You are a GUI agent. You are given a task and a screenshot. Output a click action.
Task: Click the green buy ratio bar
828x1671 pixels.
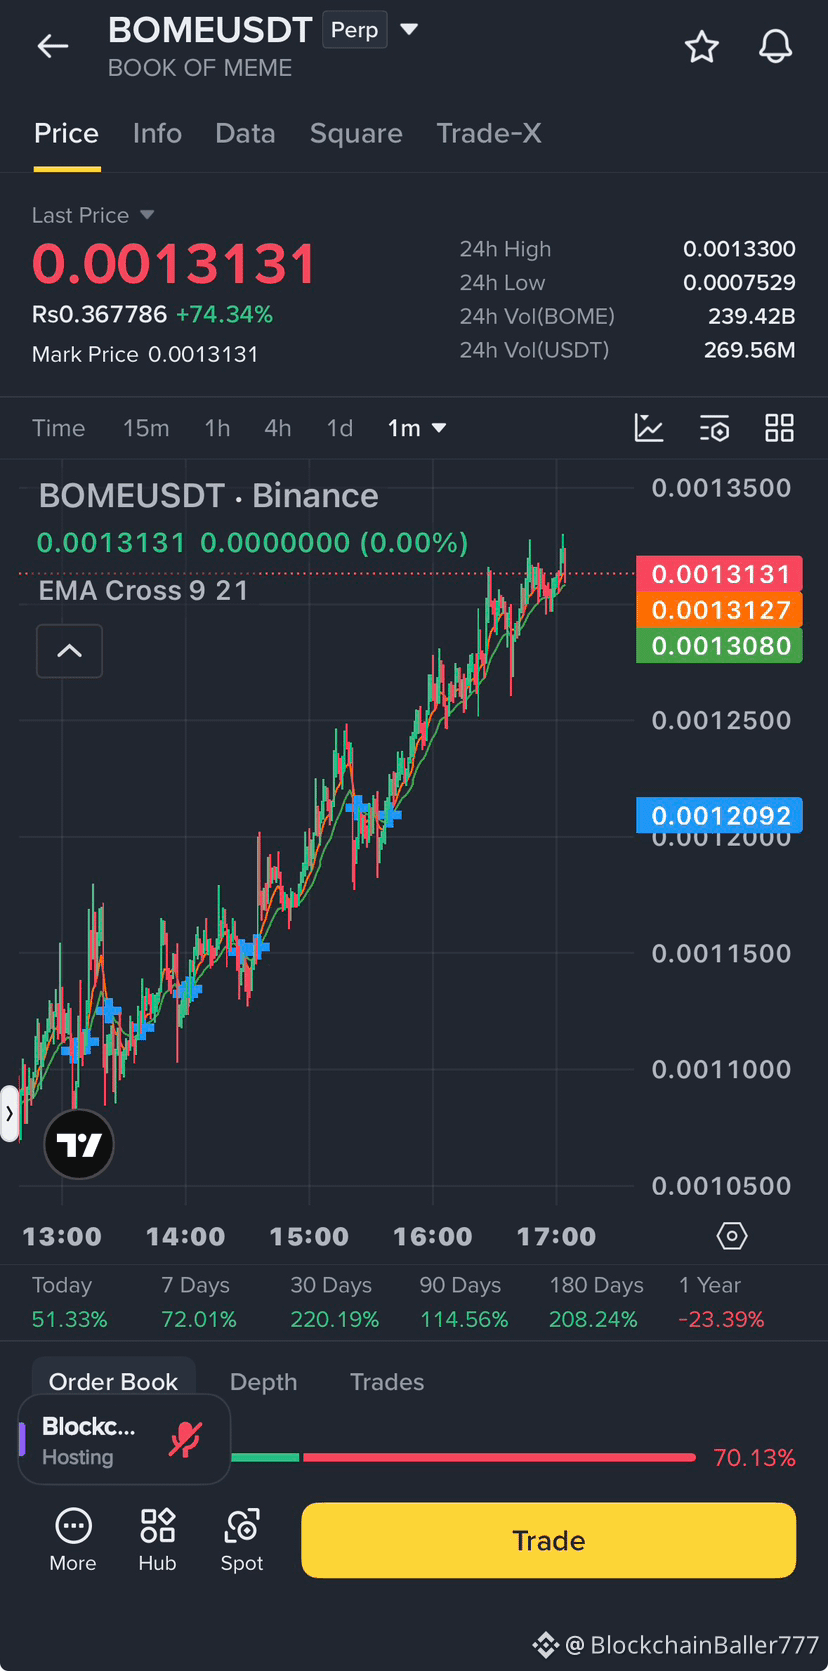click(265, 1458)
